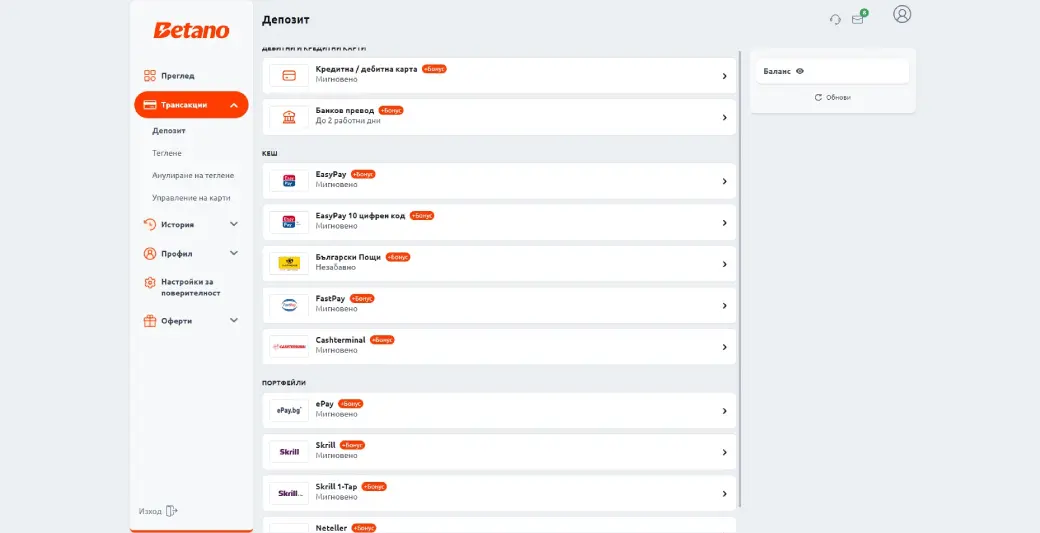Open Български Пощи row arrow
The image size is (1040, 533).
tap(725, 265)
